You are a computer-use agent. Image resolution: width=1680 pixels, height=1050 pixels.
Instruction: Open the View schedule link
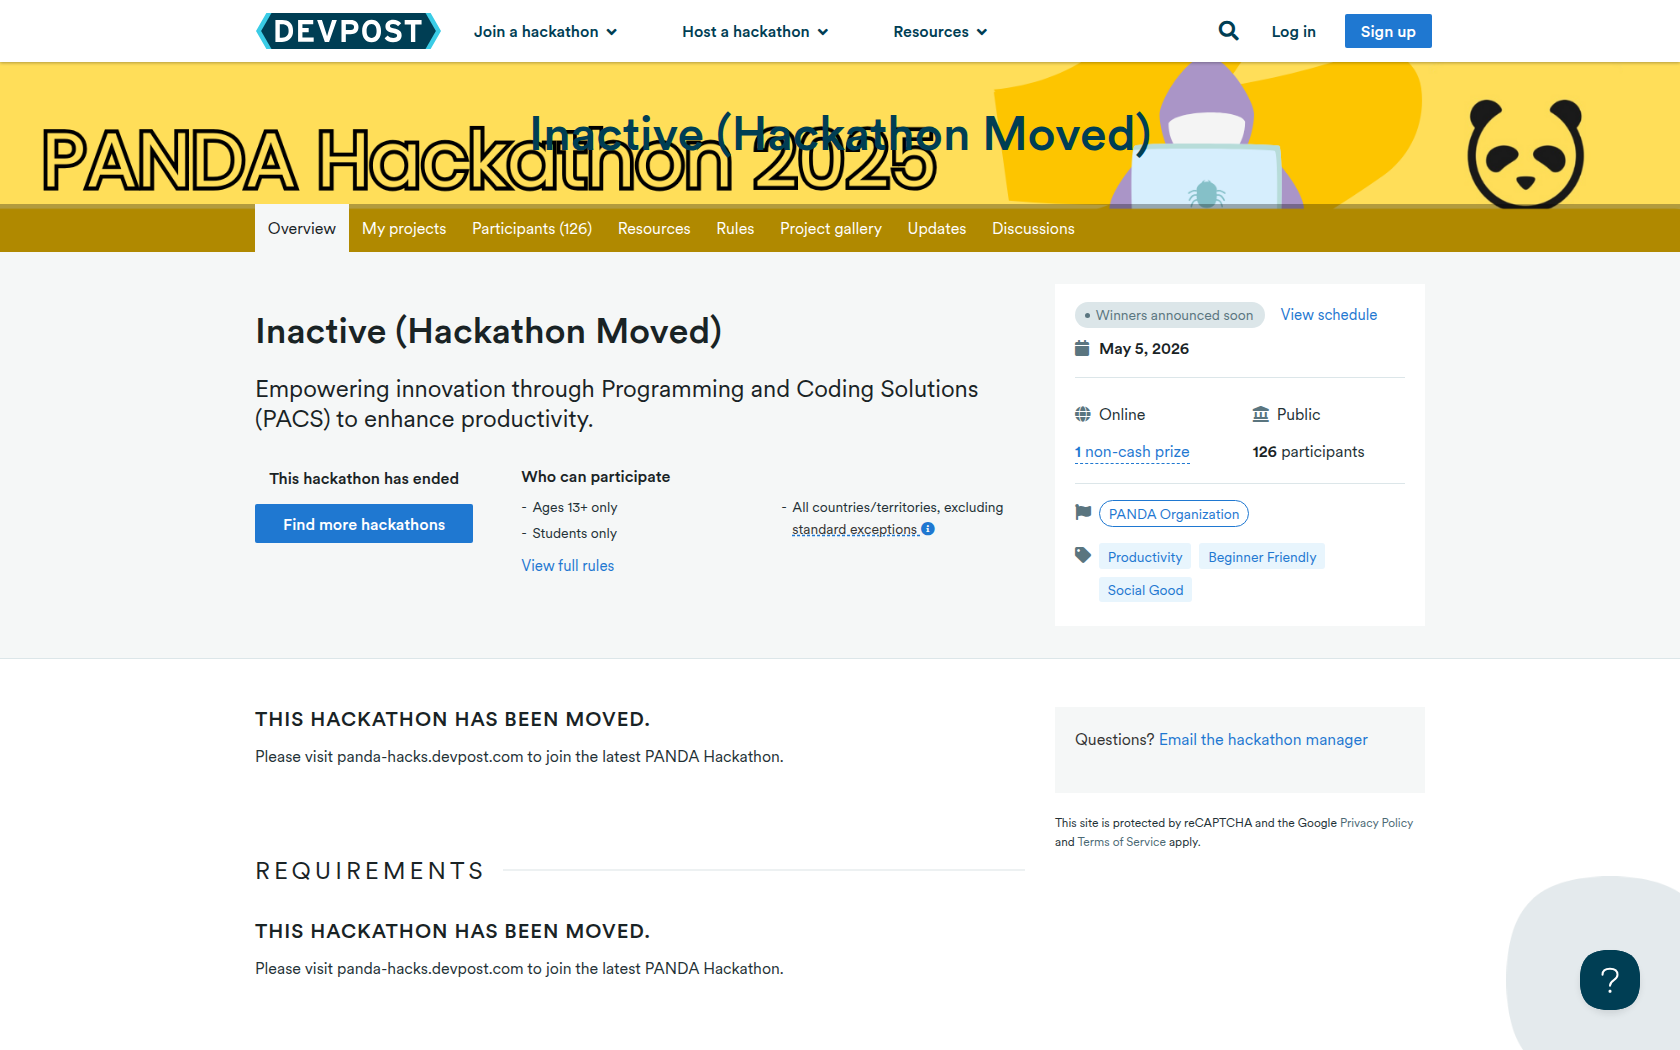tap(1328, 315)
